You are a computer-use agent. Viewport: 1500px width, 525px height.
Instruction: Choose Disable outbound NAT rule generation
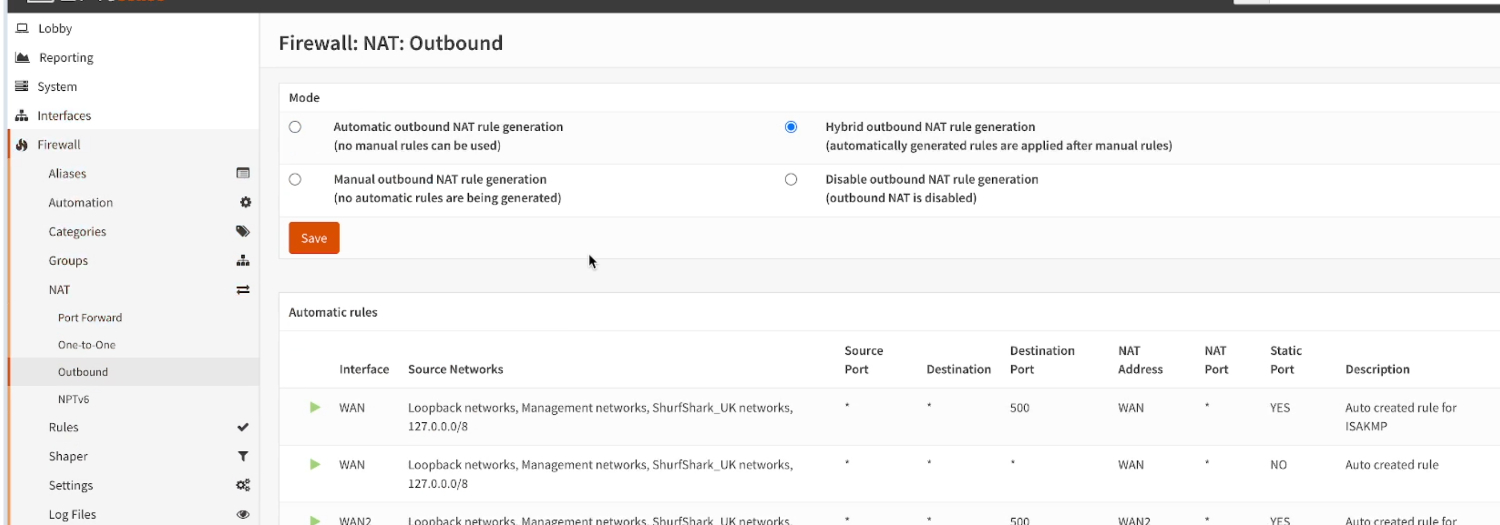click(791, 180)
